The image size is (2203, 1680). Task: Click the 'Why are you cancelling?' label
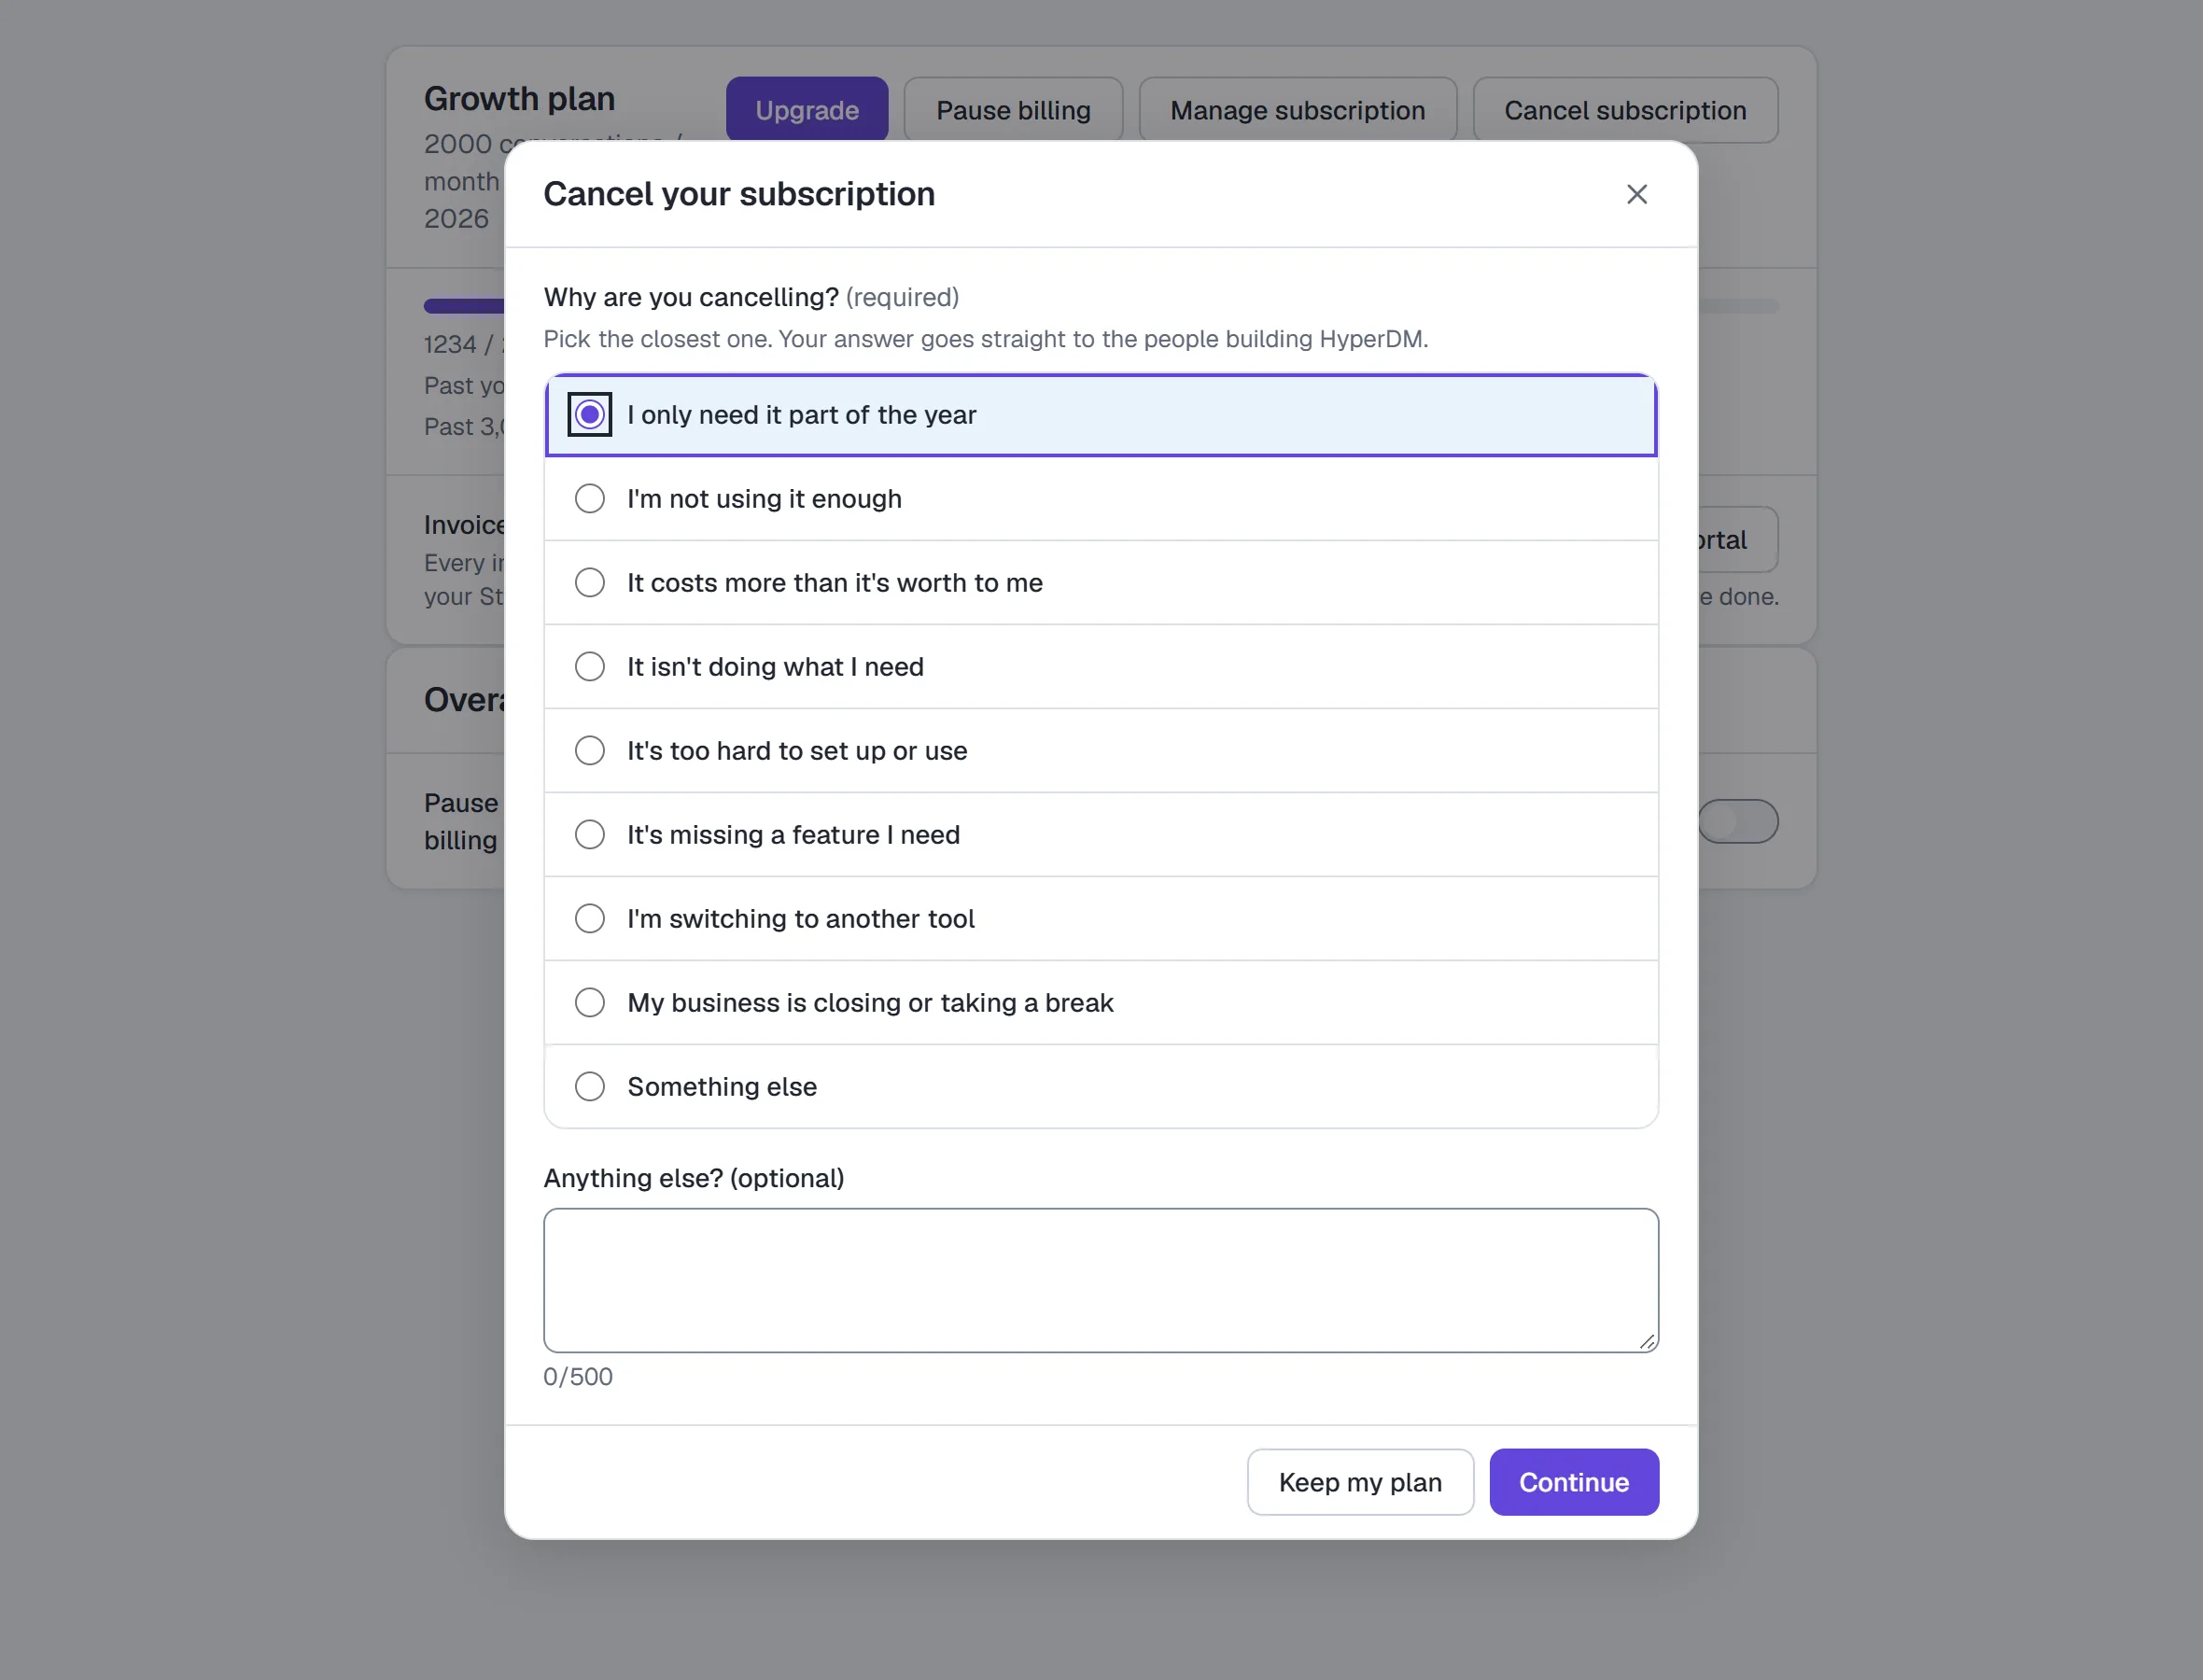691,297
